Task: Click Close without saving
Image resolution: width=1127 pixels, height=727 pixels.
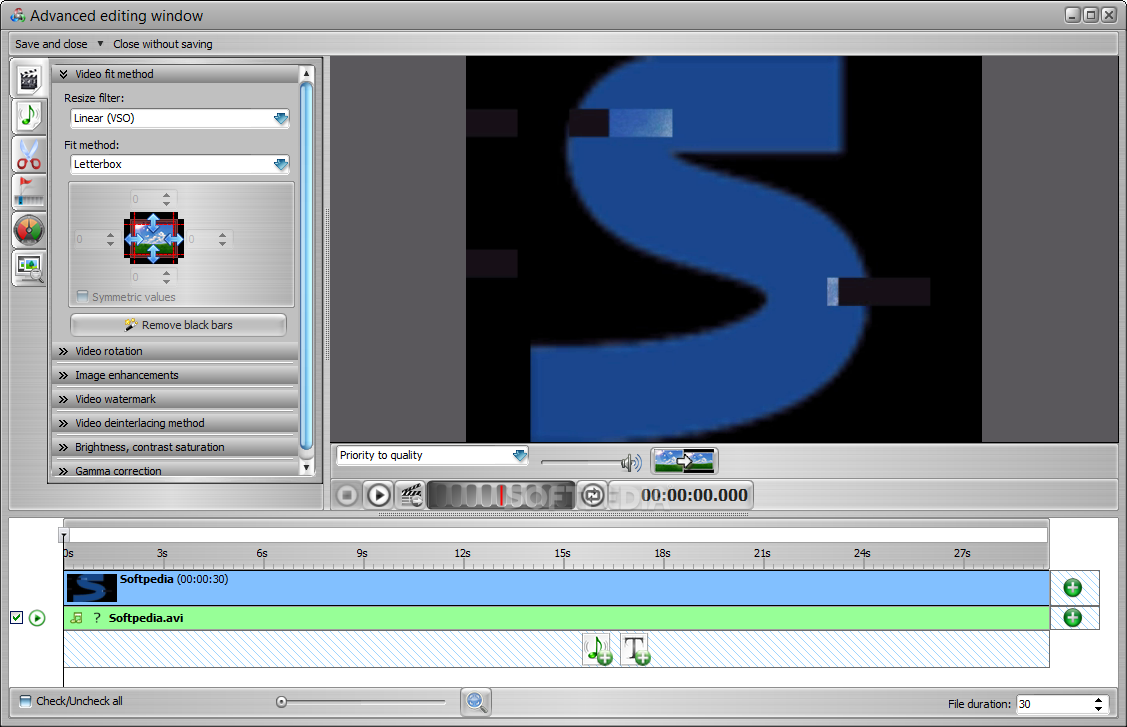Action: [162, 44]
